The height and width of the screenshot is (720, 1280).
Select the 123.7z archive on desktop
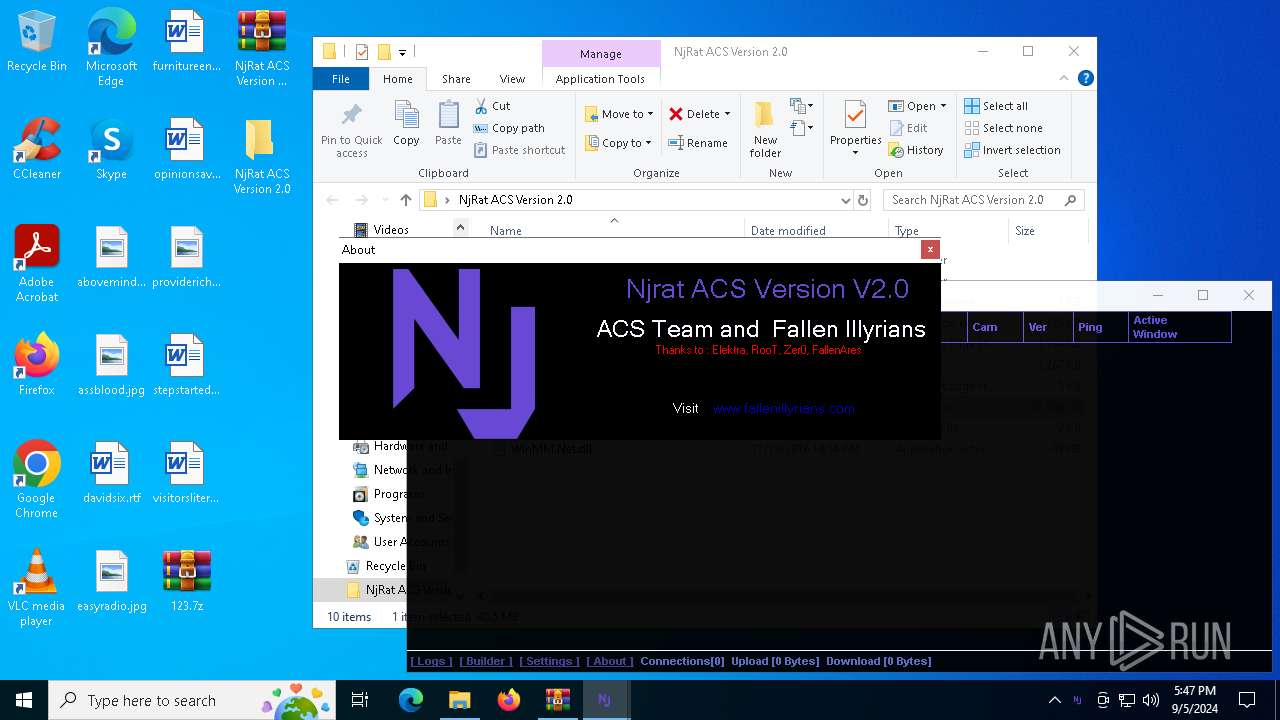[186, 580]
